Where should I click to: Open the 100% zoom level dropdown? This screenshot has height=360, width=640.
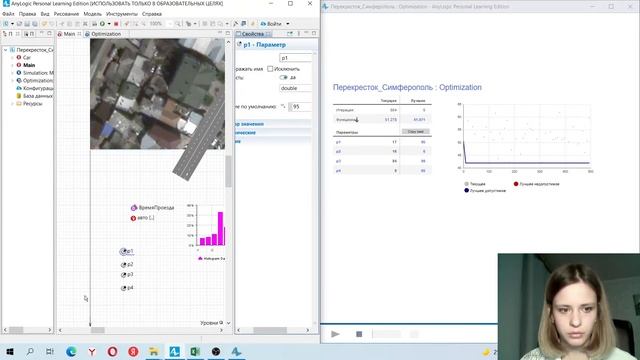click(170, 24)
